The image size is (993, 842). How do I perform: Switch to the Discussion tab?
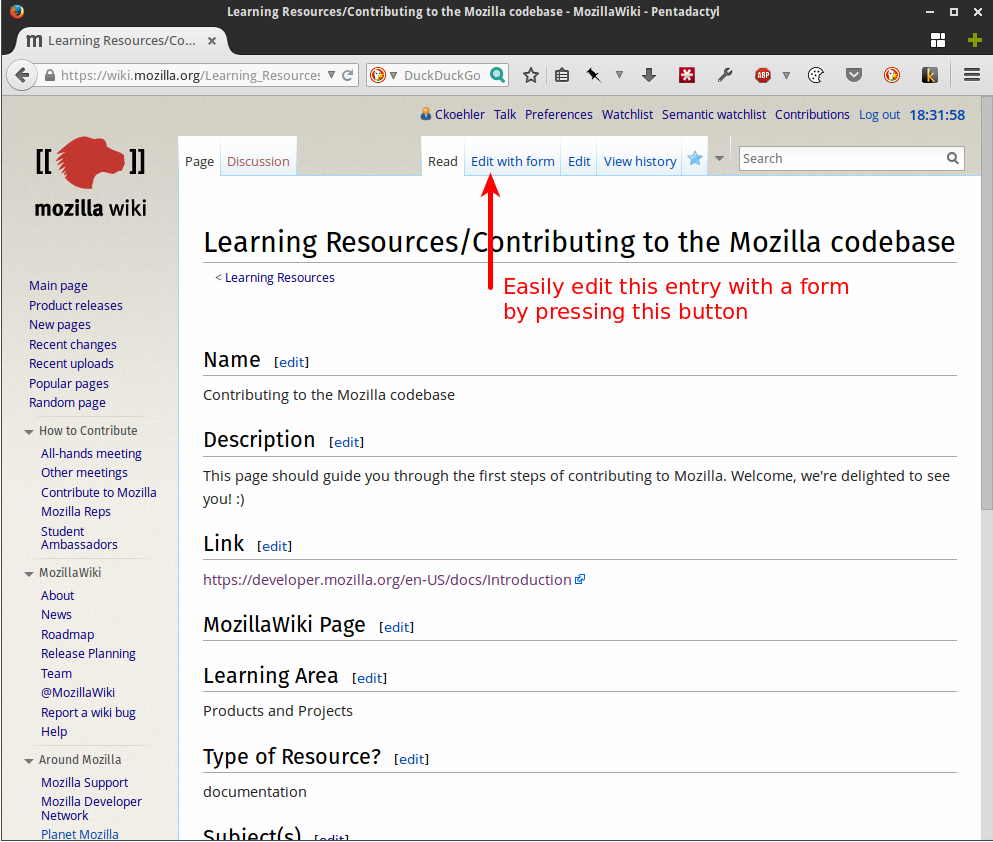click(x=258, y=161)
